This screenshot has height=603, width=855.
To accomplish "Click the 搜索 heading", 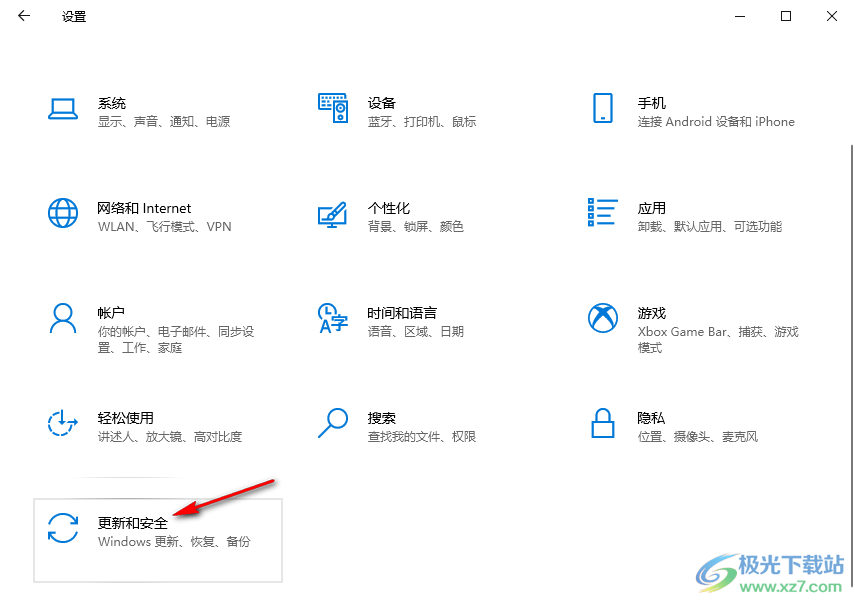I will click(382, 418).
